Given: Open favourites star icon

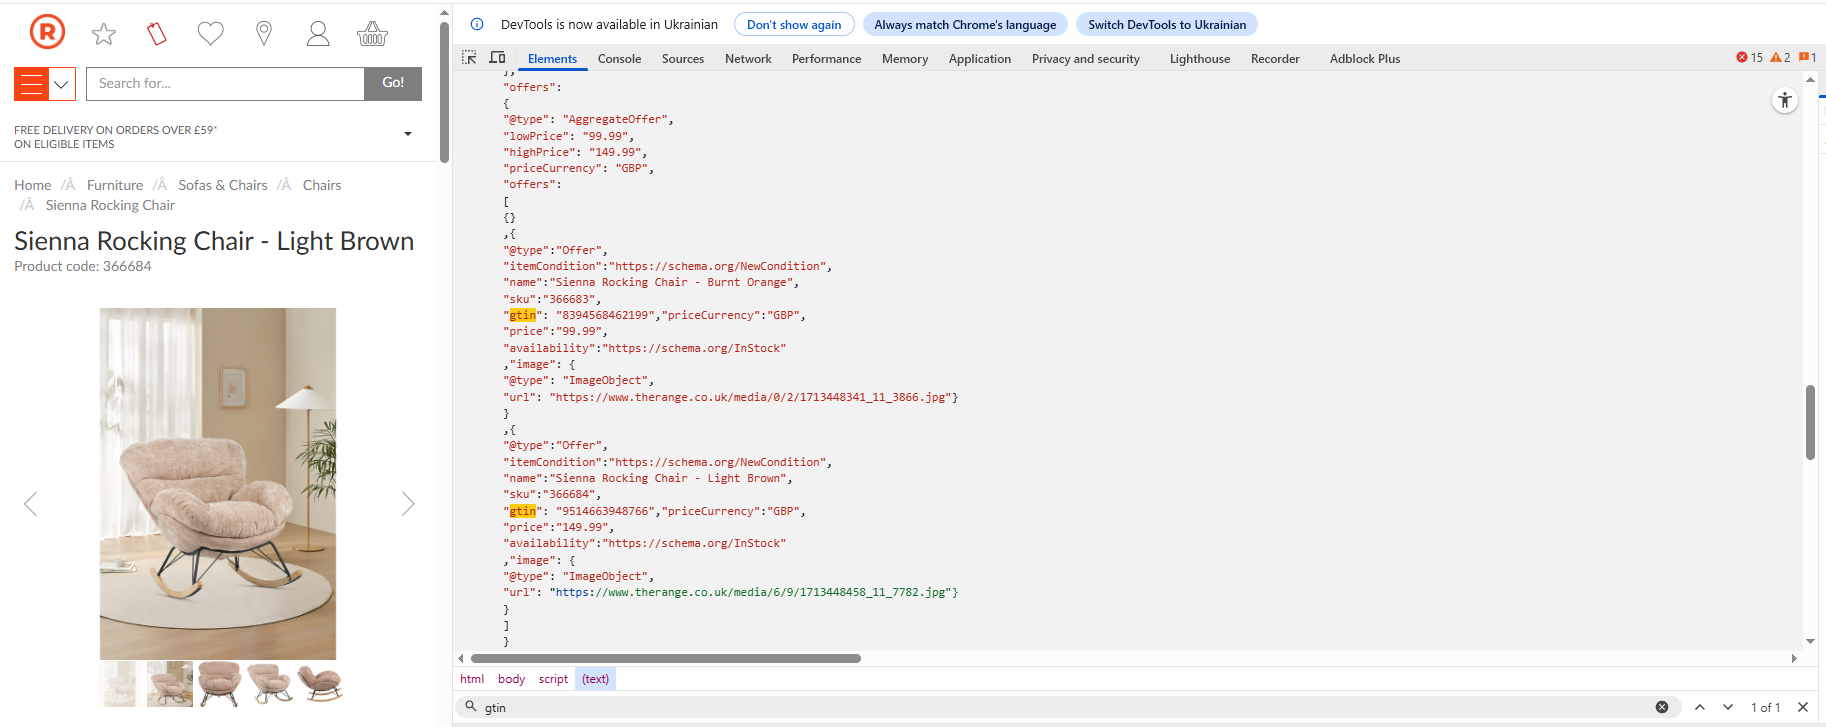Looking at the screenshot, I should 104,34.
